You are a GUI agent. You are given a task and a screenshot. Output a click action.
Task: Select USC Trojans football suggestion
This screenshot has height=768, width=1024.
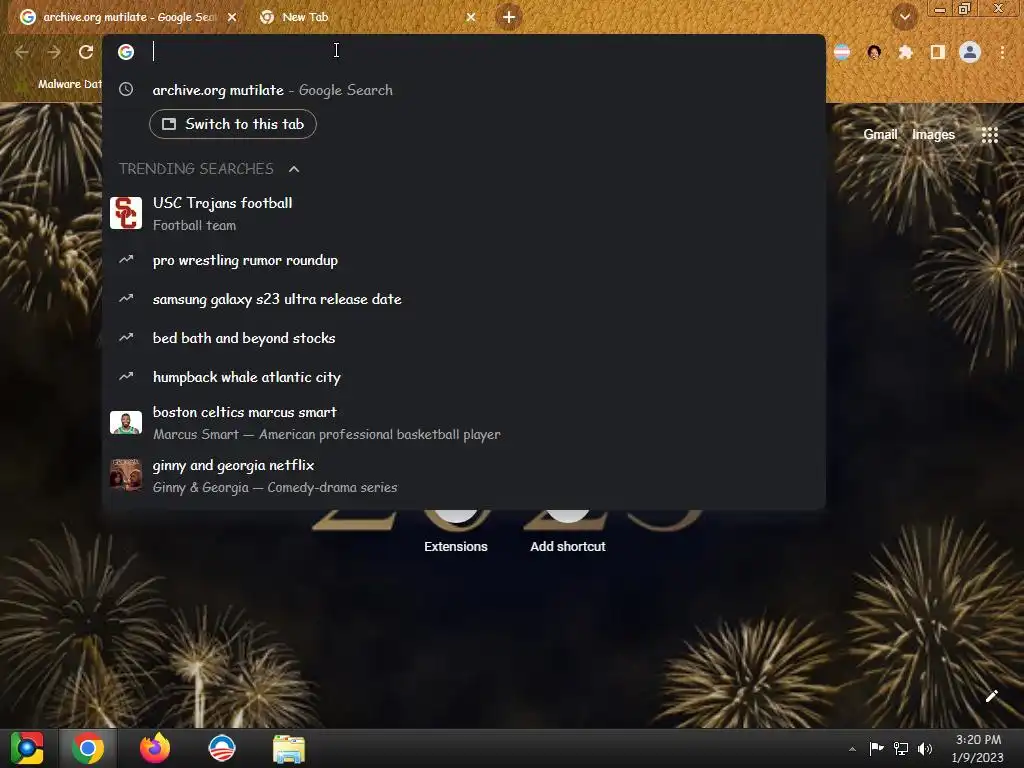point(464,214)
